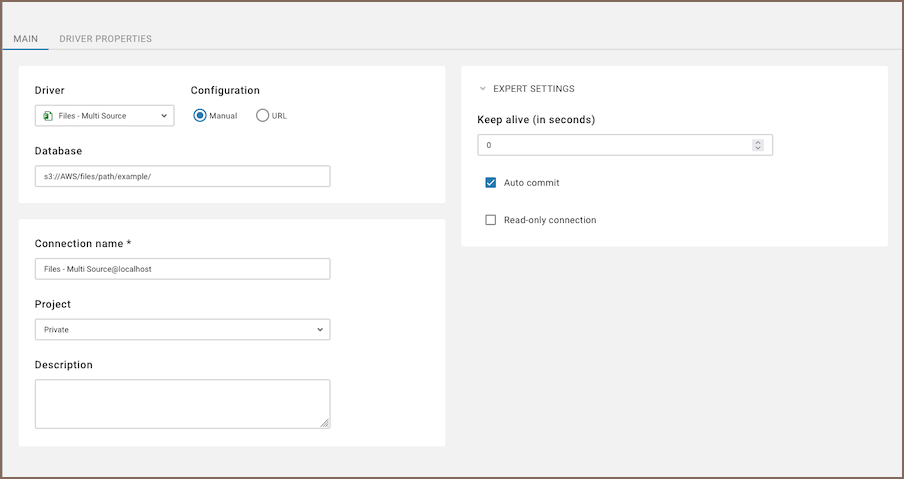Decrease Keep alive value with down arrow
The height and width of the screenshot is (479, 904).
pyautogui.click(x=758, y=149)
